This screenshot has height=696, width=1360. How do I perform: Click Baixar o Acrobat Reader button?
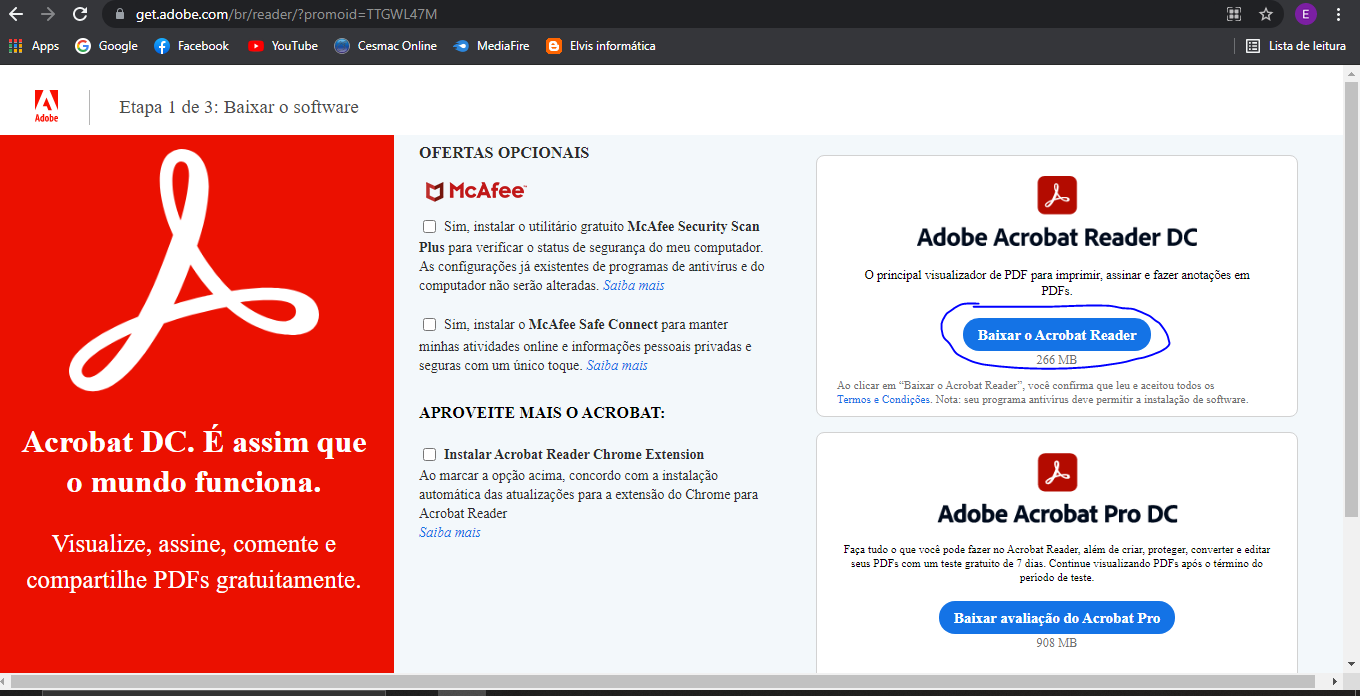(1057, 335)
